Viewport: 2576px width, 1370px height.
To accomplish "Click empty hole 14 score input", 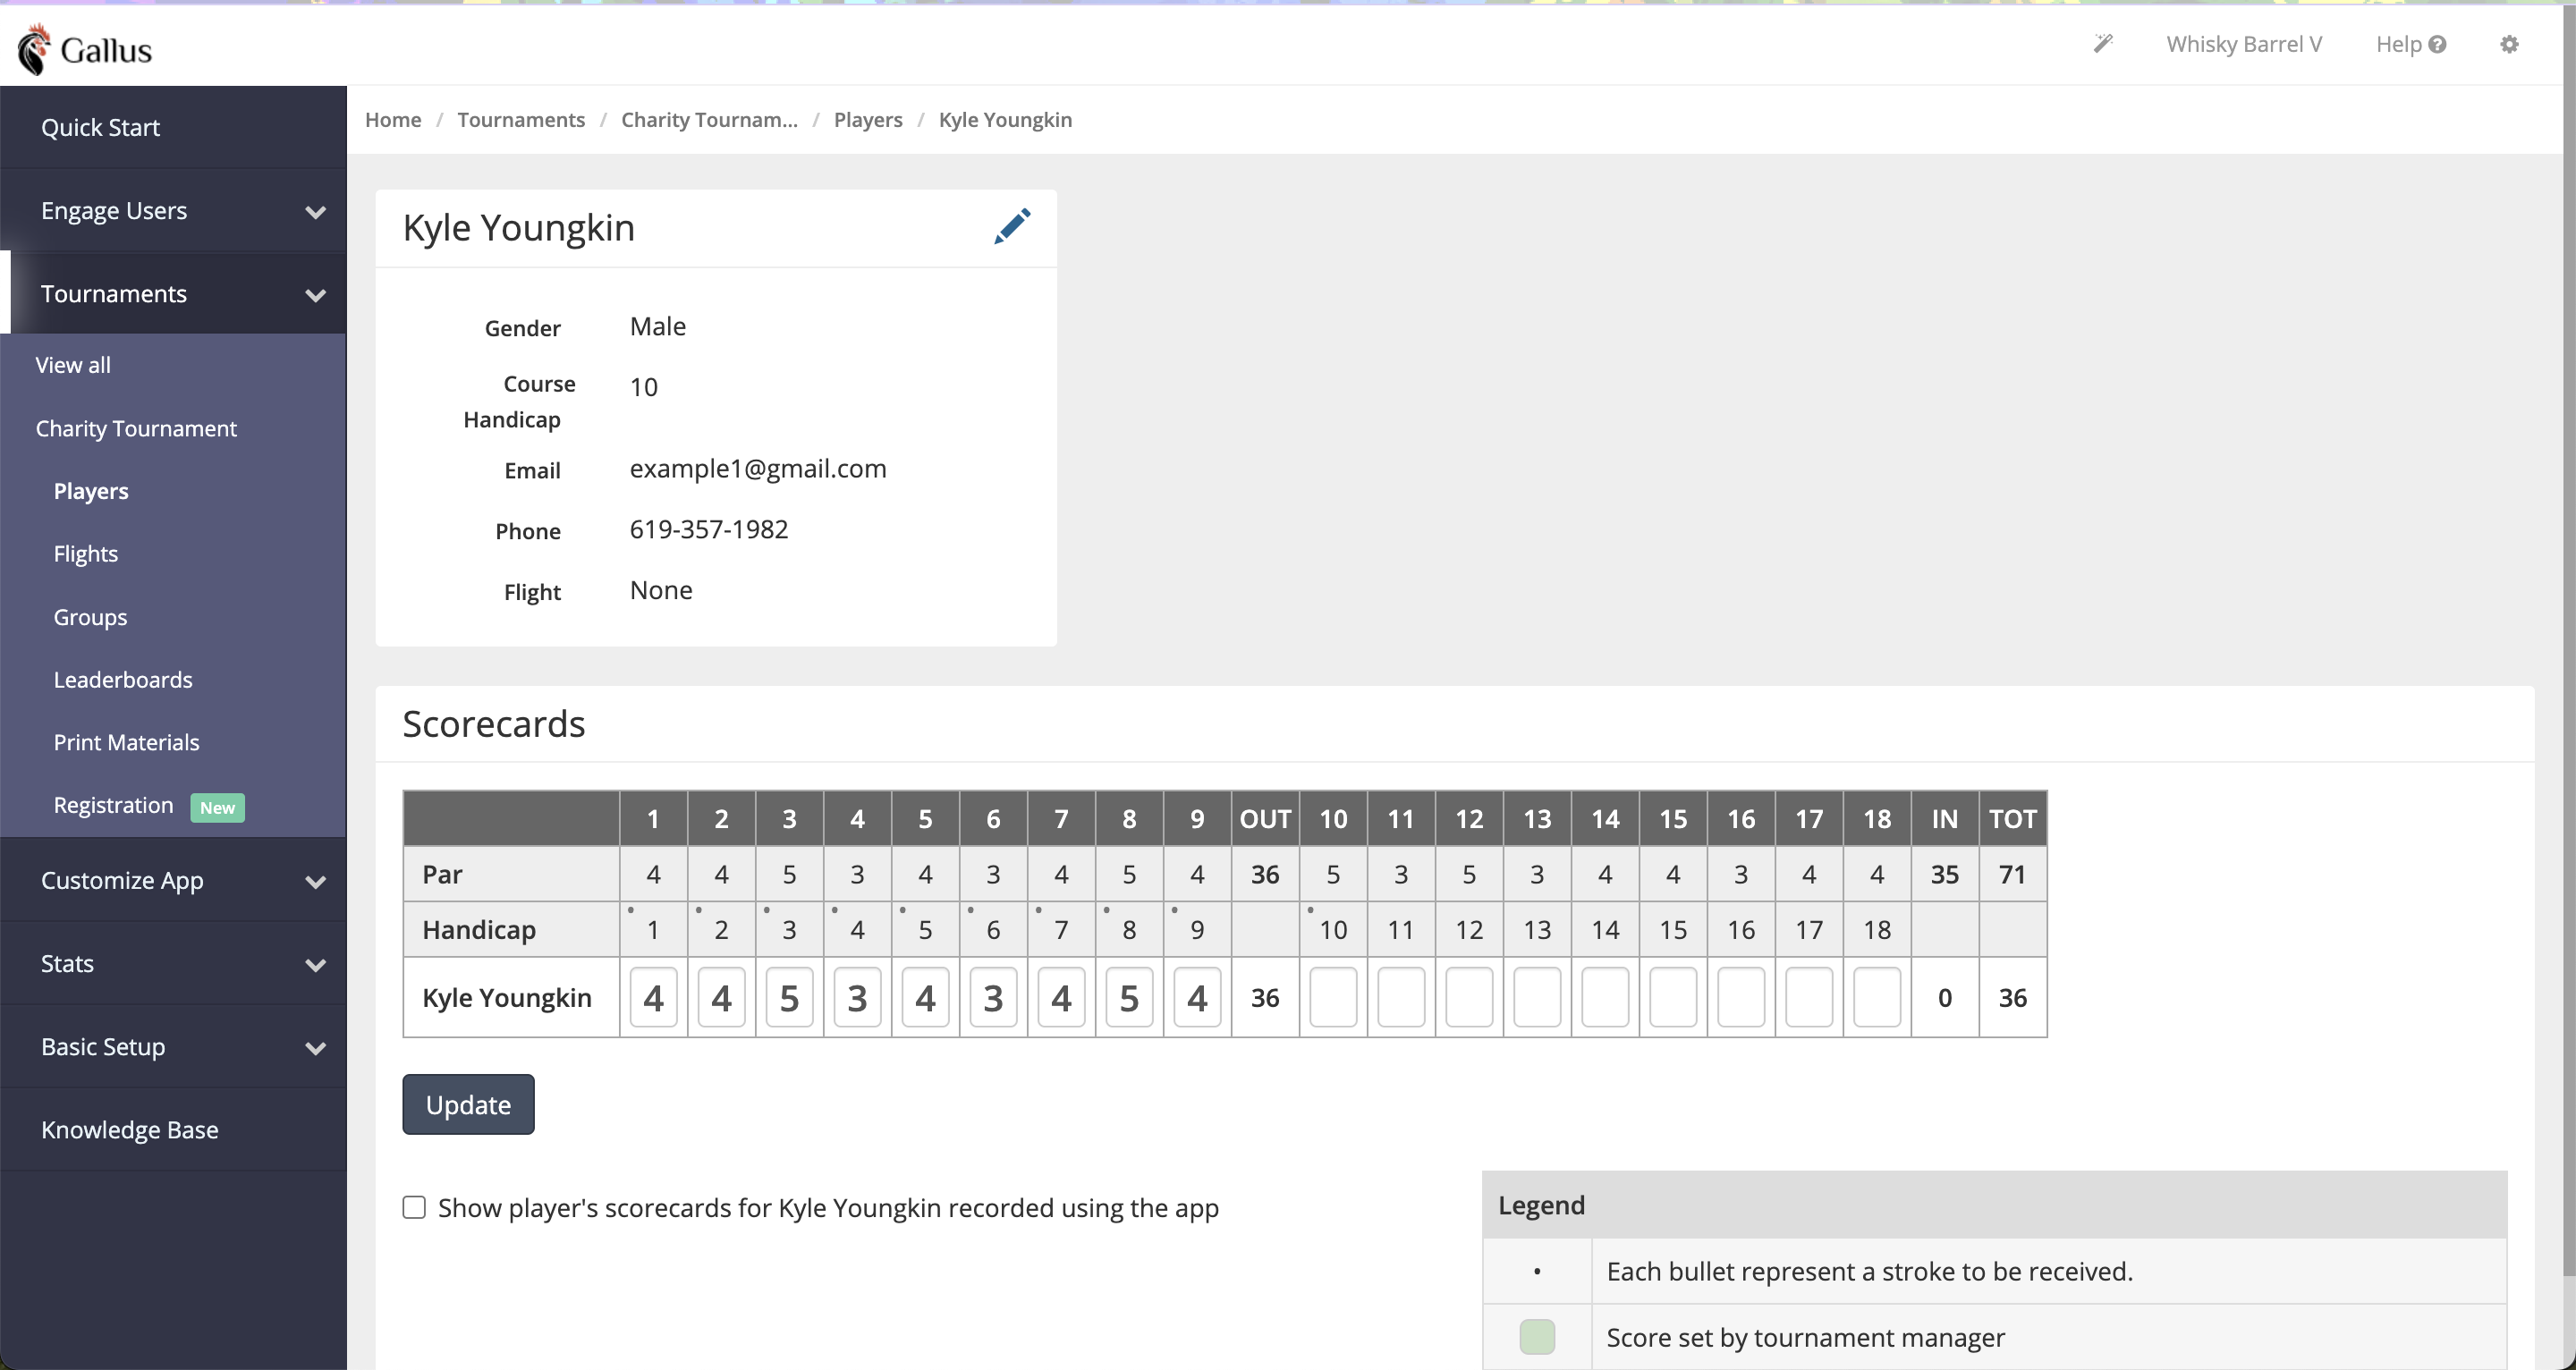I will tap(1605, 997).
